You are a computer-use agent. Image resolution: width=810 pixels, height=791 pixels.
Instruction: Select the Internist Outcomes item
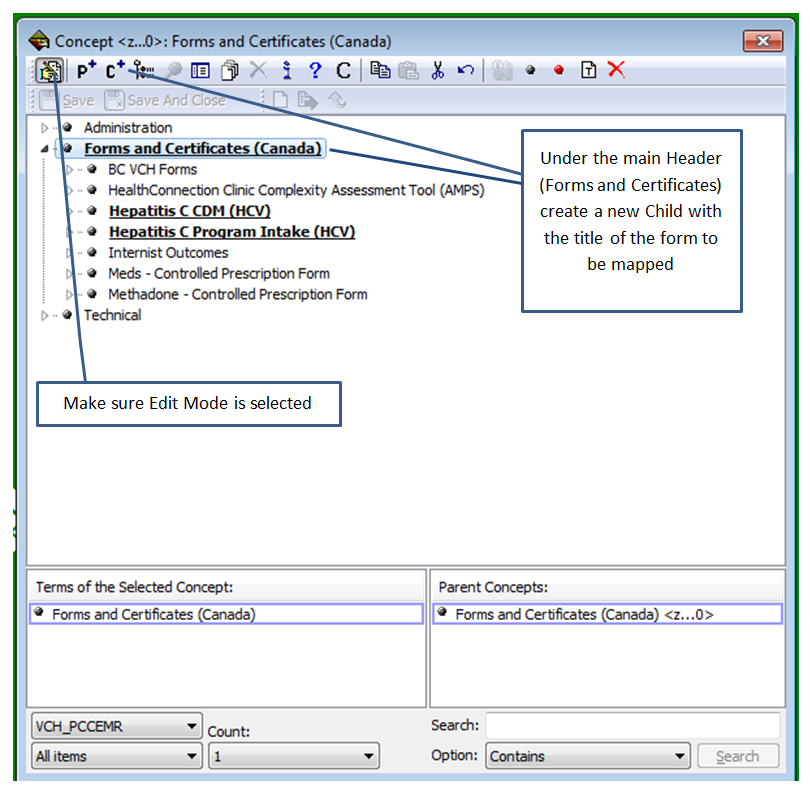(x=168, y=253)
